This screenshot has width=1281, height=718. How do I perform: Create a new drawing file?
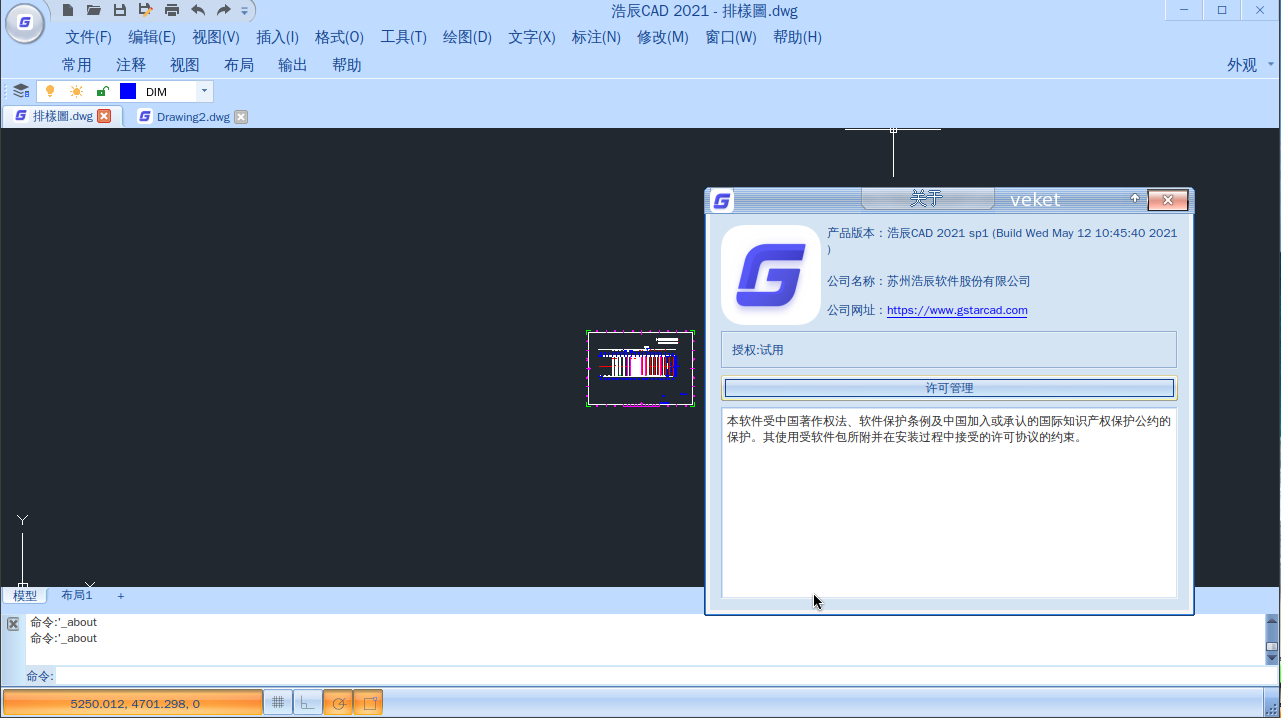[x=68, y=10]
